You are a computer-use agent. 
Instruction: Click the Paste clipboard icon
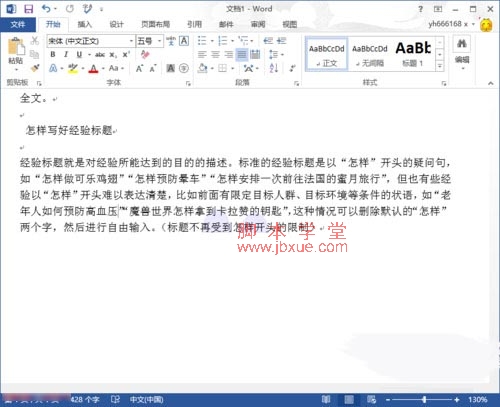16,47
